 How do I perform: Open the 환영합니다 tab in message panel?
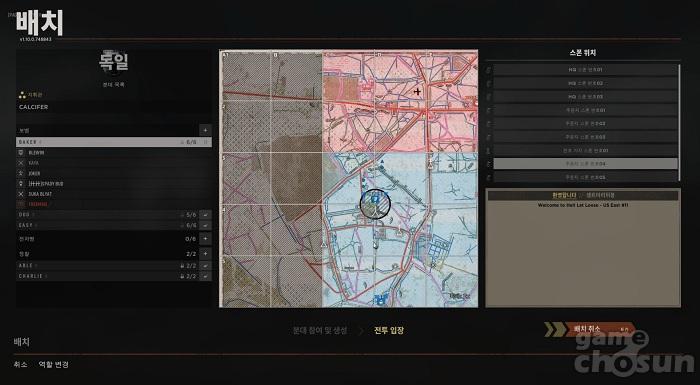(x=564, y=195)
